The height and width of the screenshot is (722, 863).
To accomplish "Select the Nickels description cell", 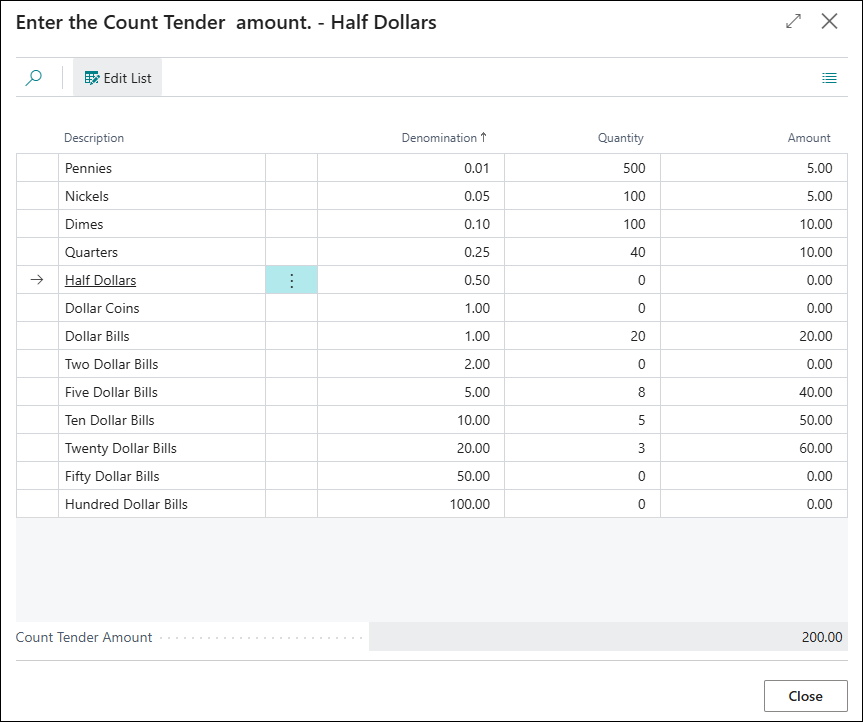I will (x=162, y=196).
